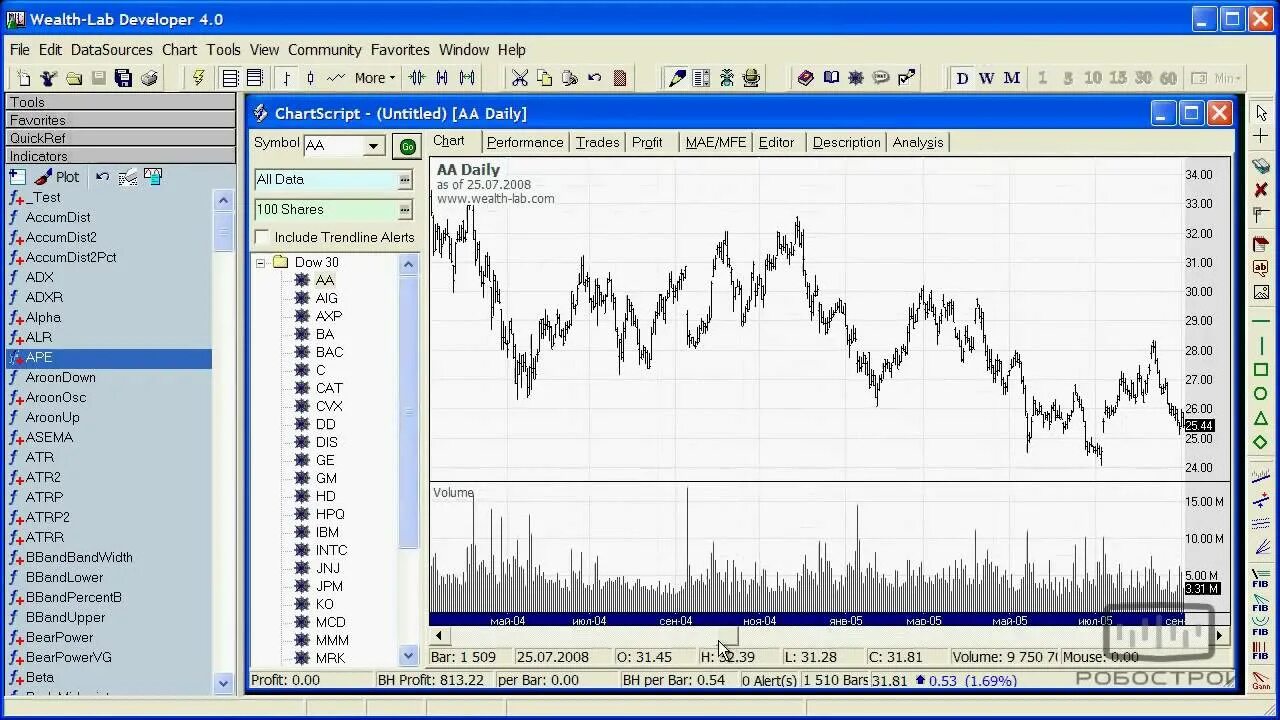Click the Copy icon in the toolbar
The height and width of the screenshot is (720, 1280).
click(x=544, y=78)
